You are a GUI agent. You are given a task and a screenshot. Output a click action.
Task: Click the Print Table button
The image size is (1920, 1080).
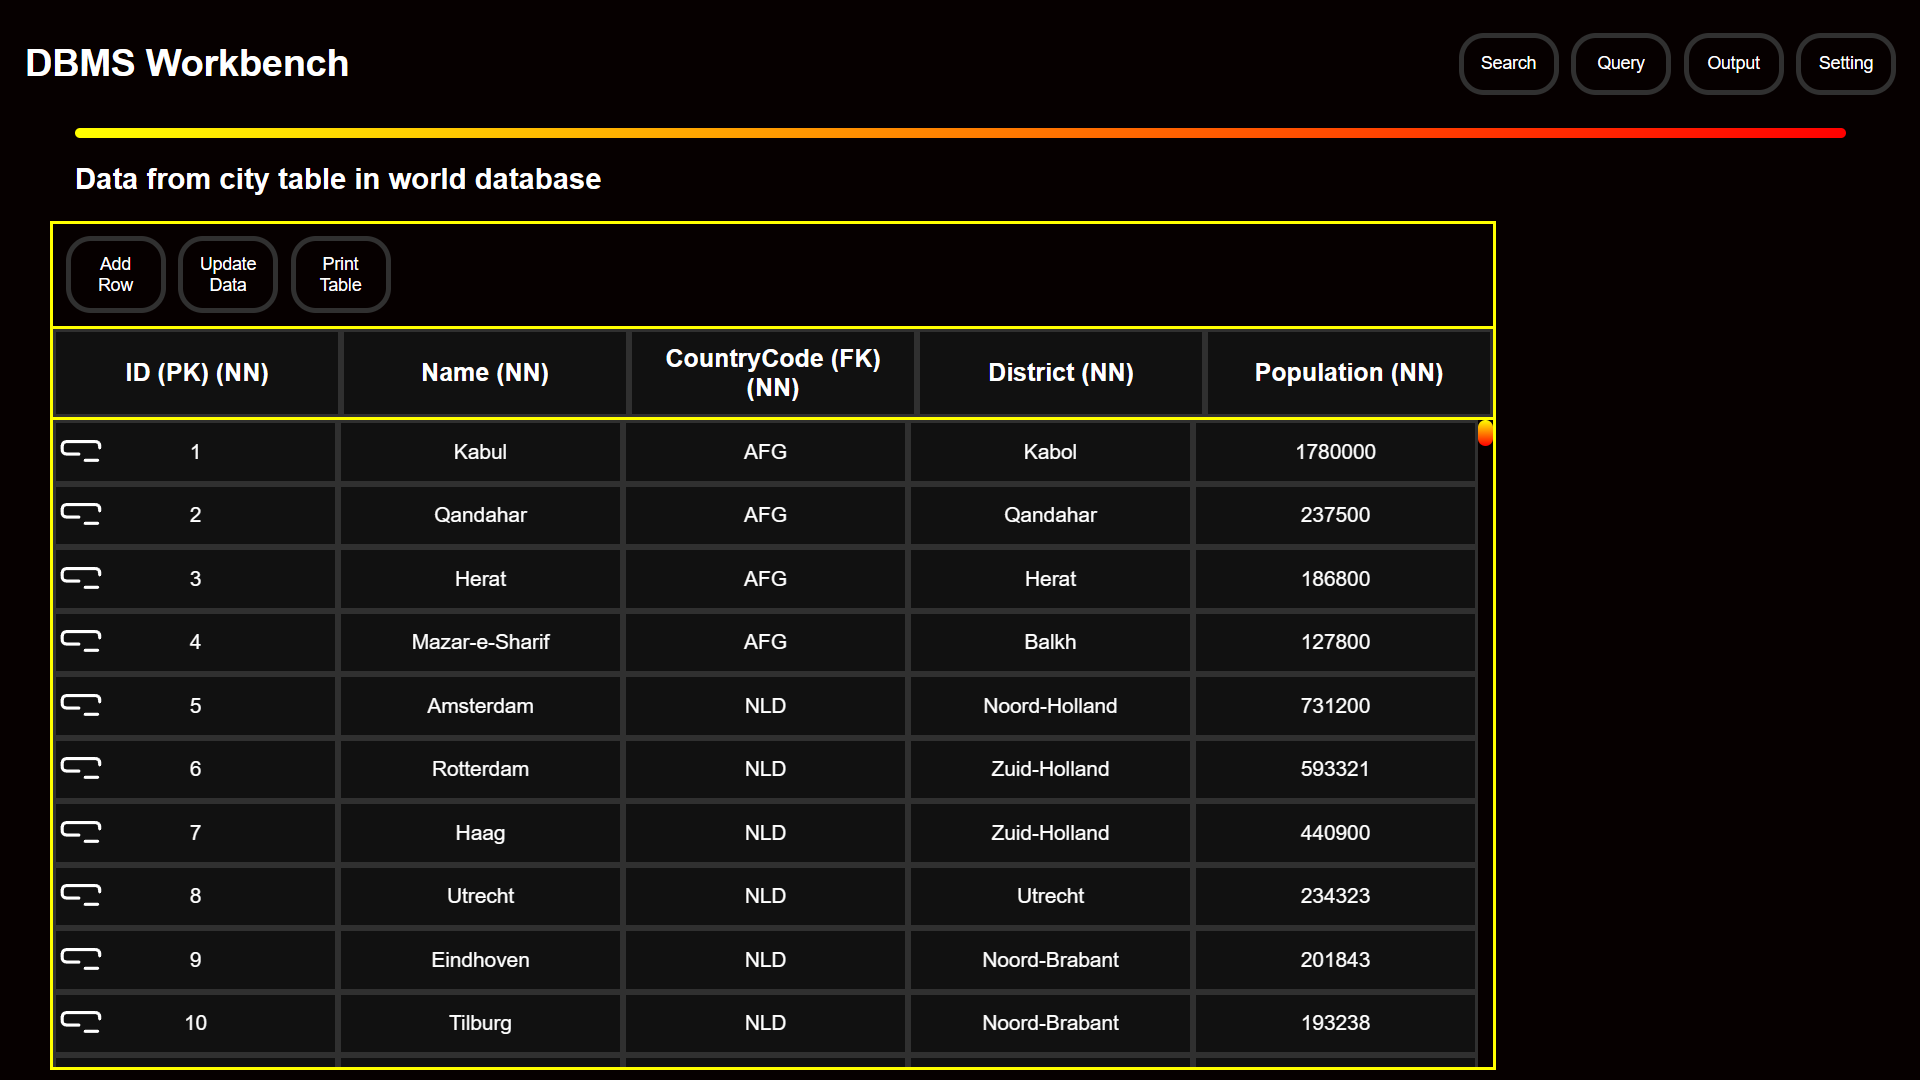pyautogui.click(x=340, y=274)
